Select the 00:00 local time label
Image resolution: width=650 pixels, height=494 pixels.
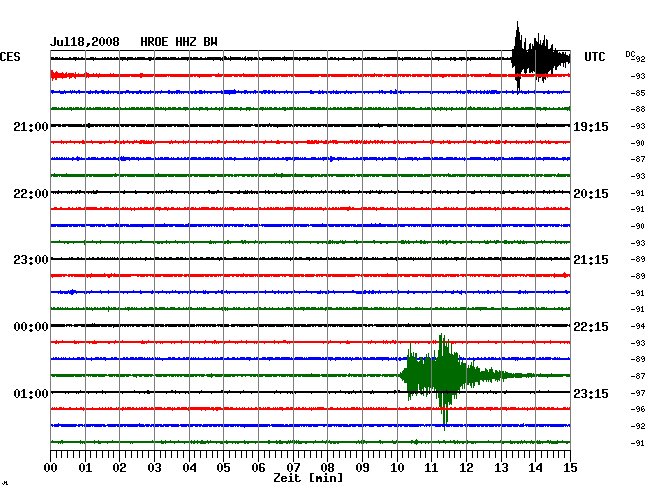[31, 327]
